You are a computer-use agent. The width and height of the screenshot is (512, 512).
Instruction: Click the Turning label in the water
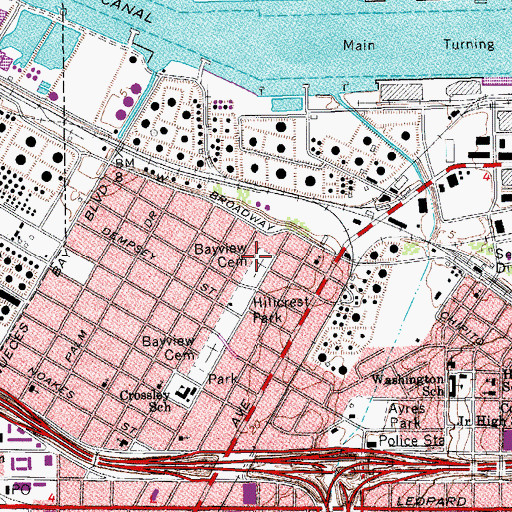[469, 44]
